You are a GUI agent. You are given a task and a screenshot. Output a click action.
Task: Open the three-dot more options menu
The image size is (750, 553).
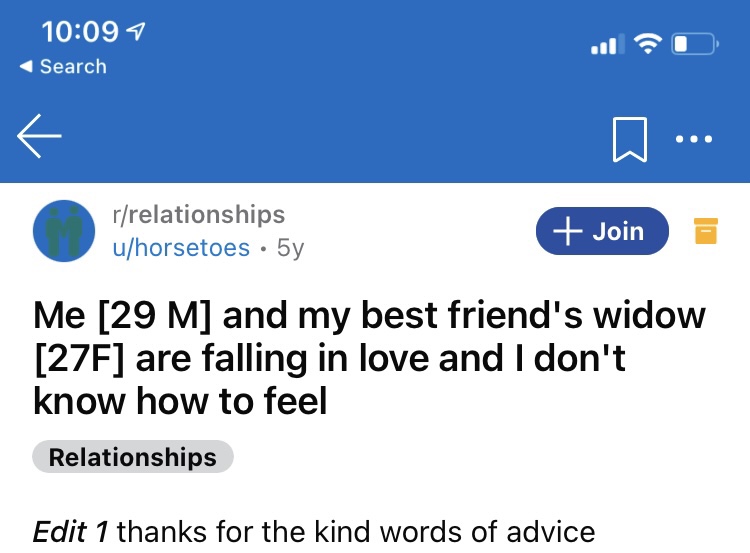[x=694, y=139]
